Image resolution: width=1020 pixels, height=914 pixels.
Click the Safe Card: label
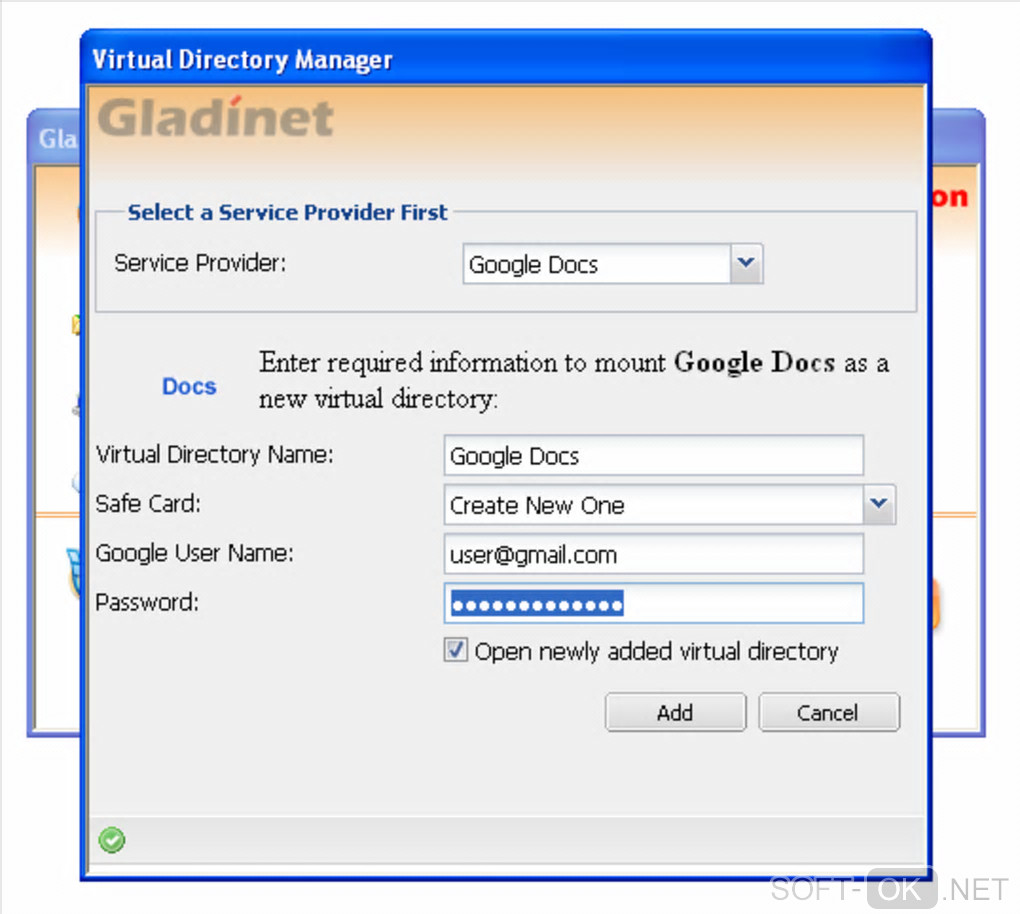pyautogui.click(x=148, y=504)
